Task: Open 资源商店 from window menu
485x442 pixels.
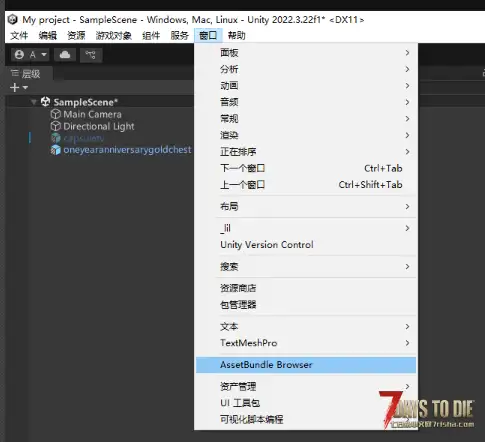Action: coord(306,288)
